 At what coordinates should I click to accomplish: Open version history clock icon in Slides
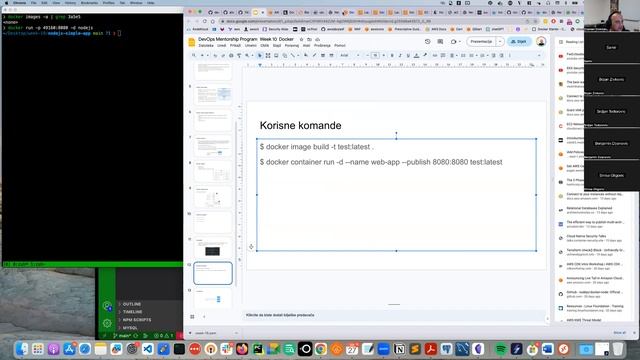tap(427, 42)
